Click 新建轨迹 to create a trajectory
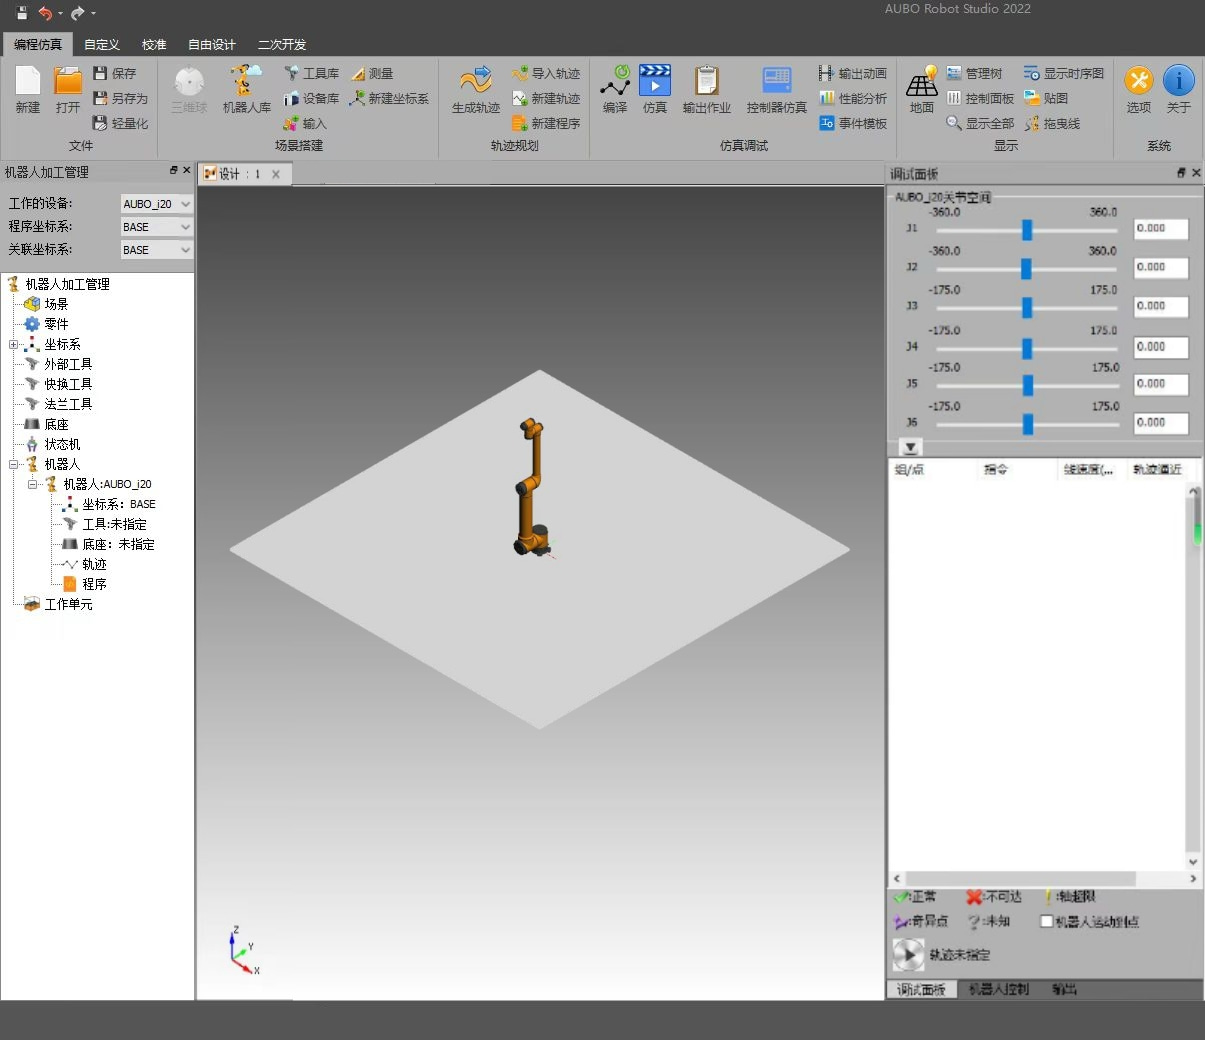 tap(546, 98)
